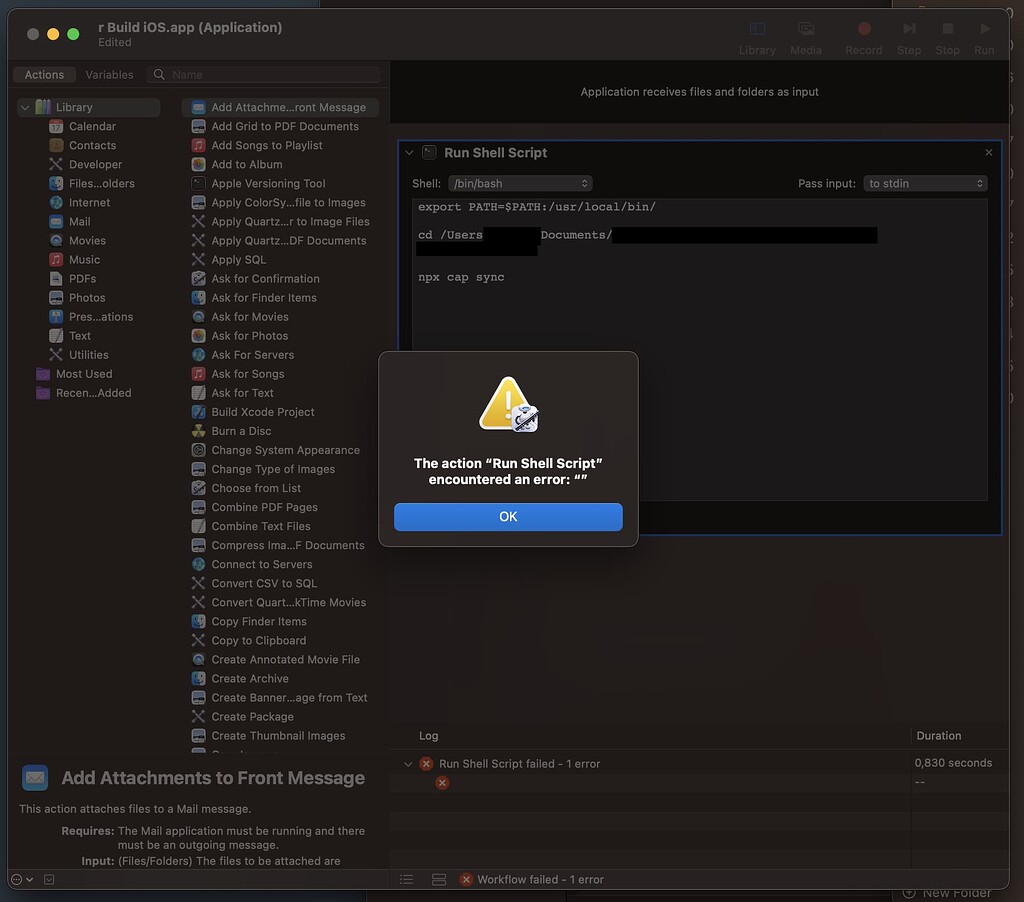The image size is (1024, 902).
Task: Select Connect to Servers action
Action: [262, 564]
